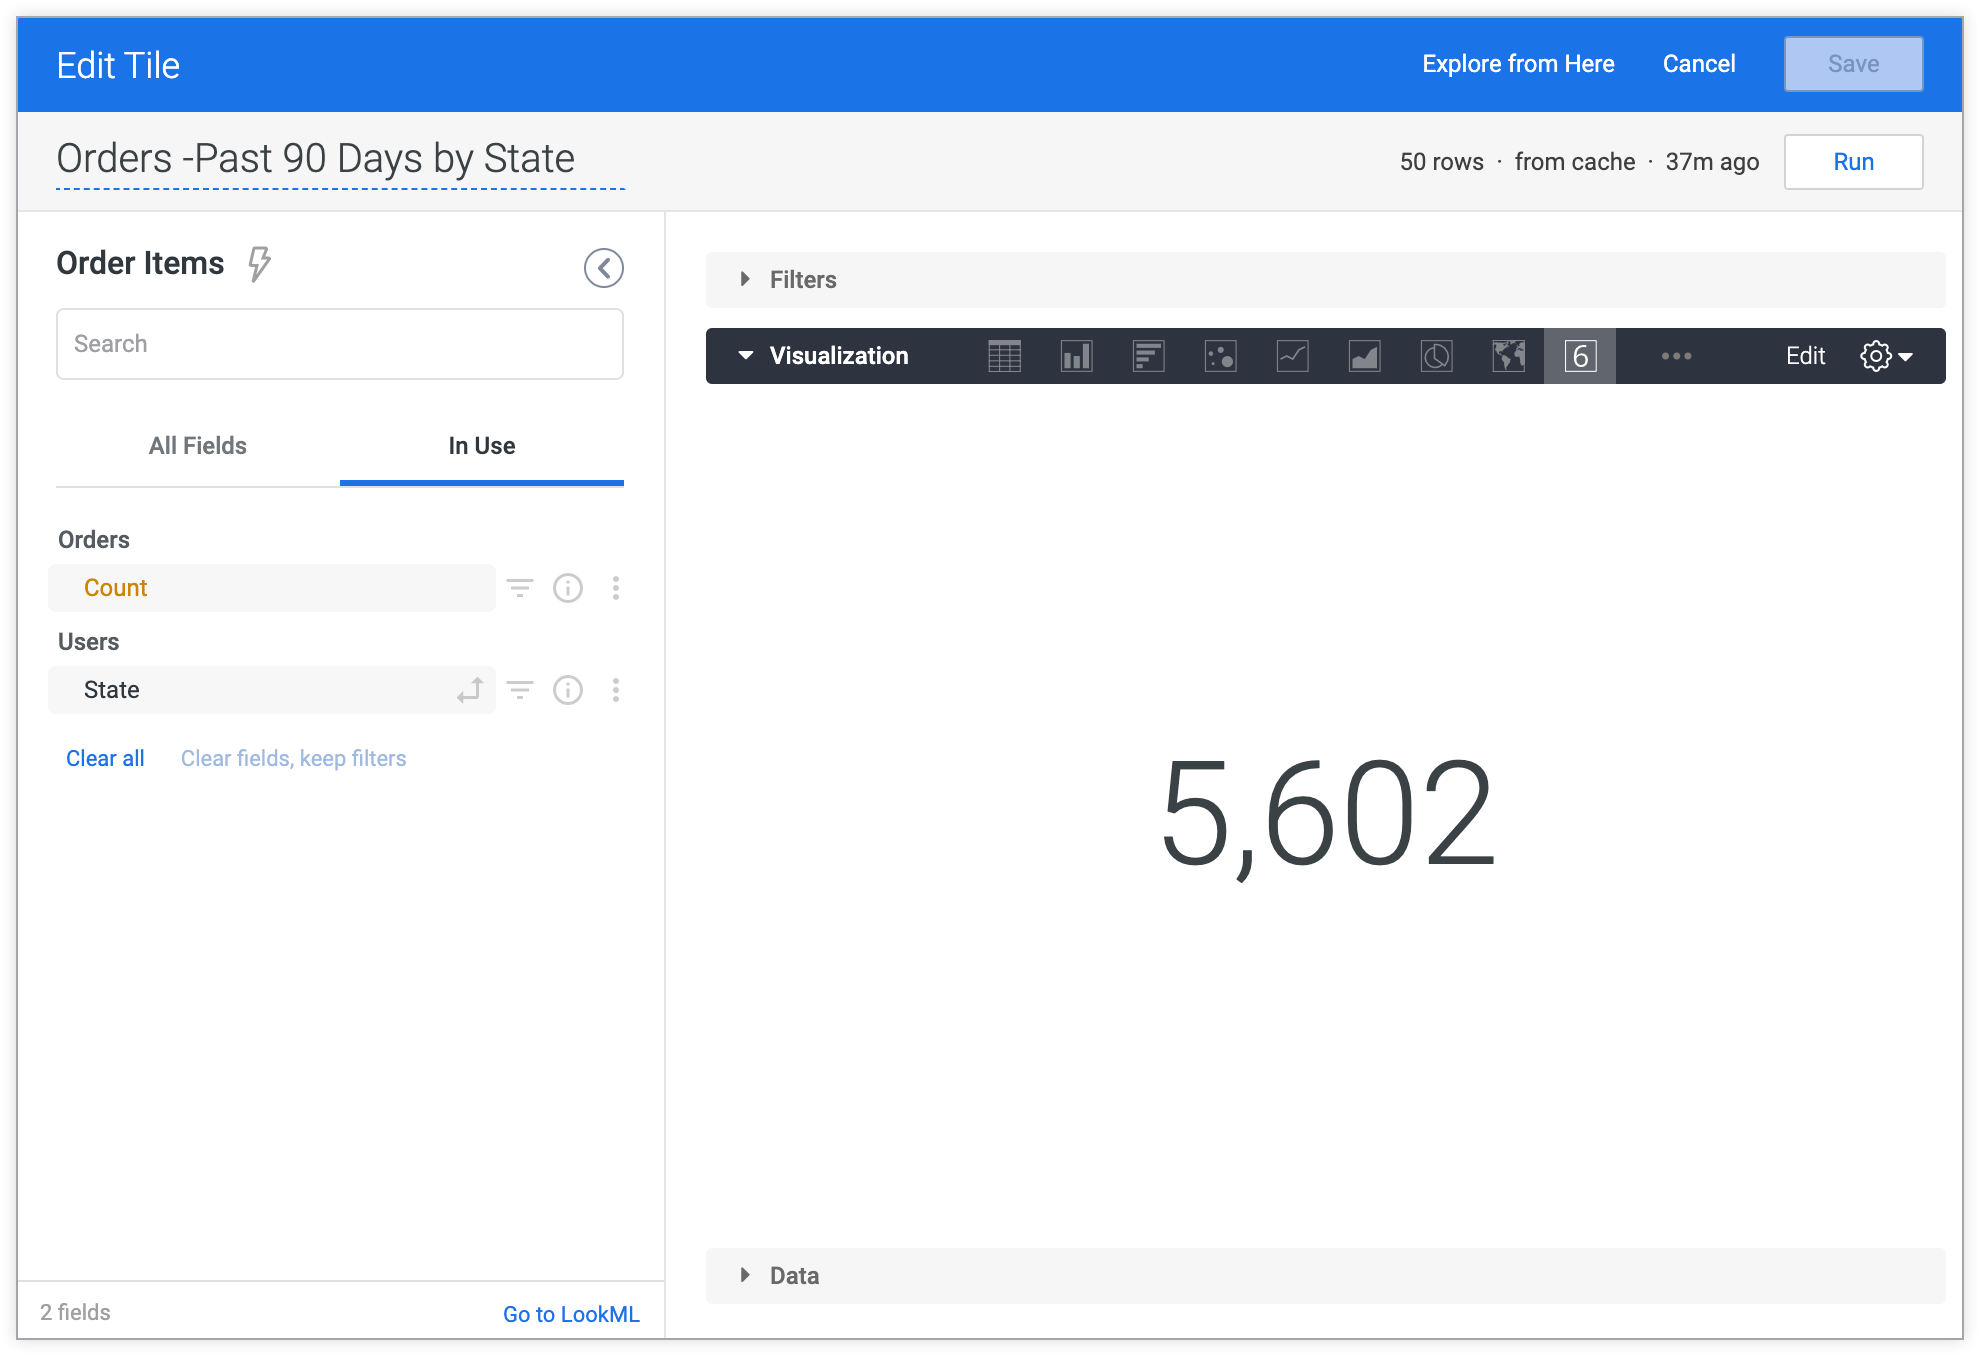The image size is (1980, 1356).
Task: Select the scatter plot visualization icon
Action: (1219, 357)
